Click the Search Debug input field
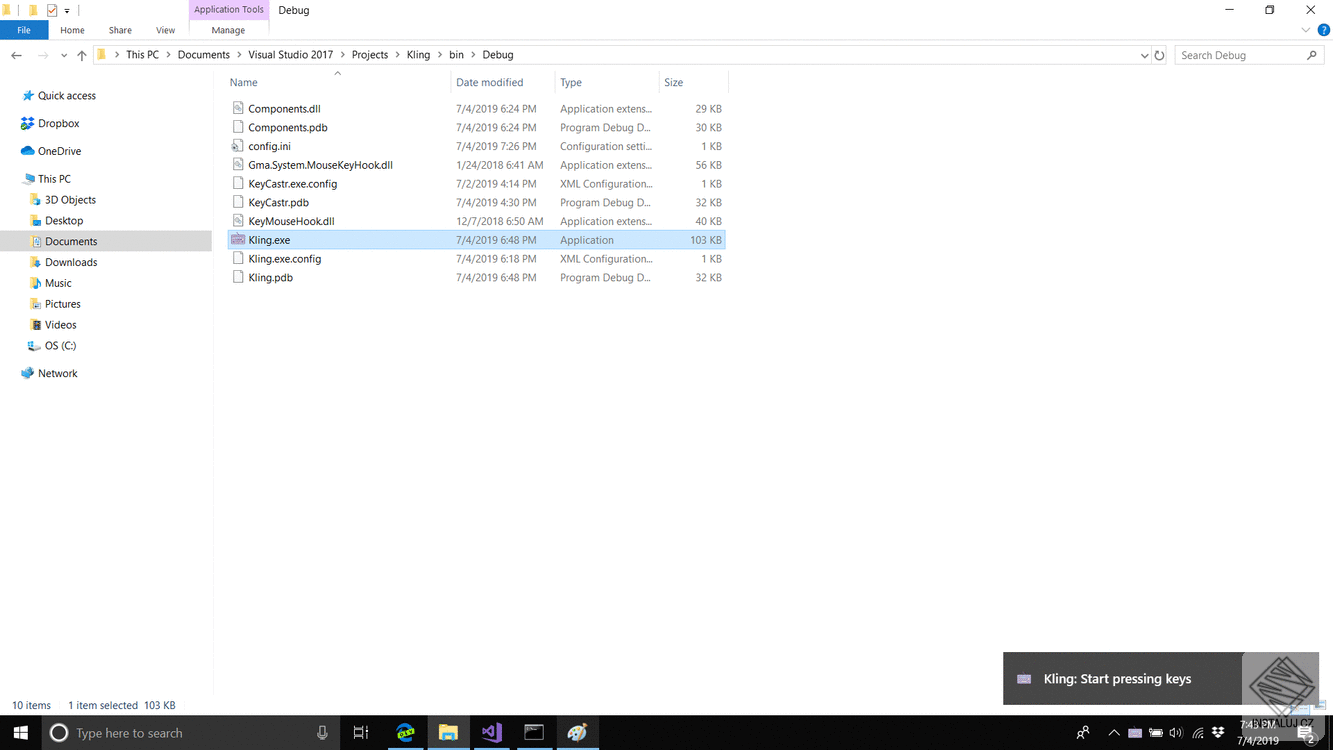The image size is (1333, 750). (x=1249, y=55)
